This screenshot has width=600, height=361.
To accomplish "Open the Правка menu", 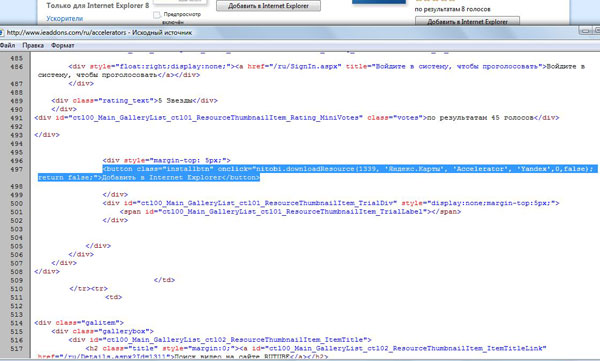I will point(33,46).
